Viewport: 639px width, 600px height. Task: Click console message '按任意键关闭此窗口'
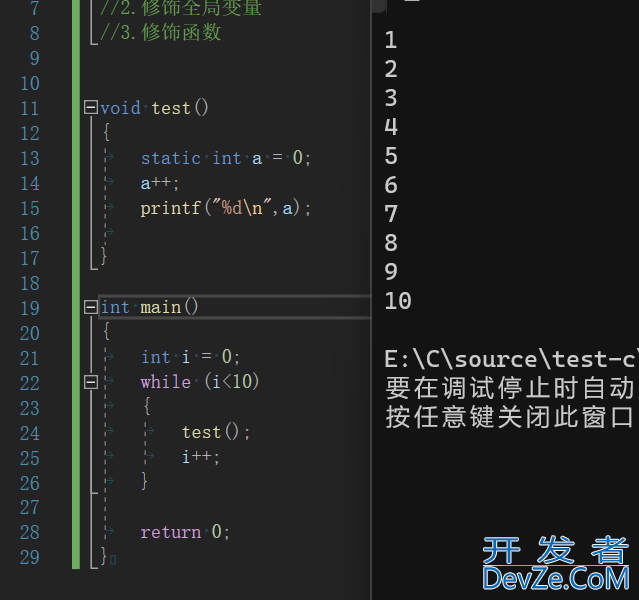(509, 417)
